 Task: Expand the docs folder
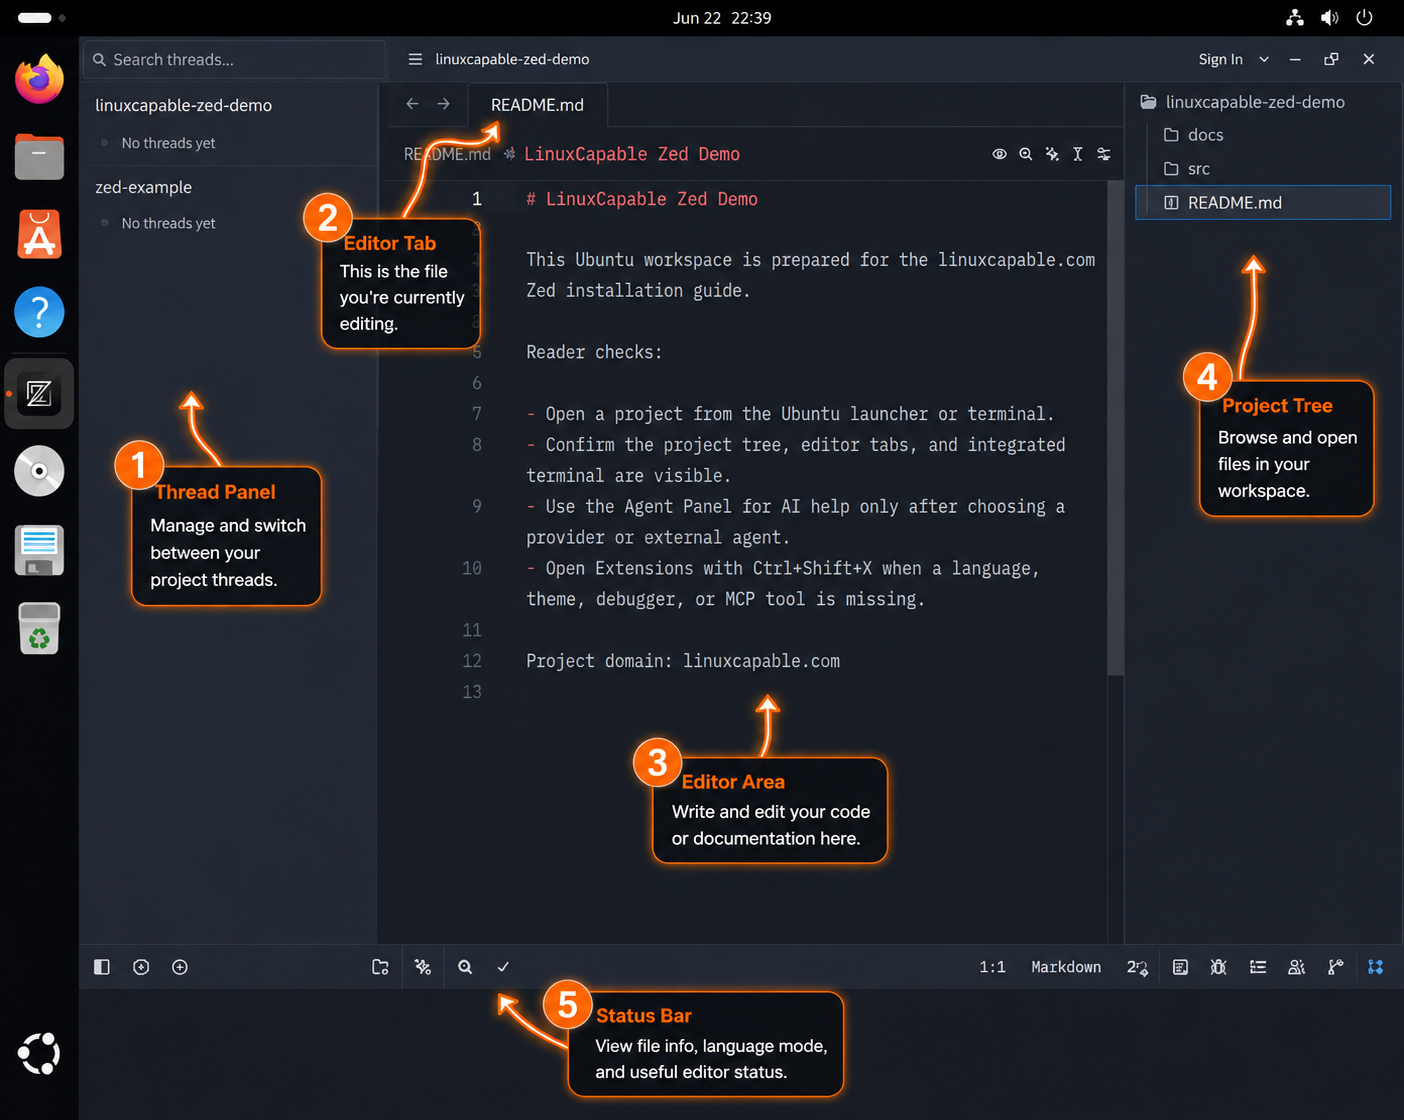click(x=1193, y=135)
